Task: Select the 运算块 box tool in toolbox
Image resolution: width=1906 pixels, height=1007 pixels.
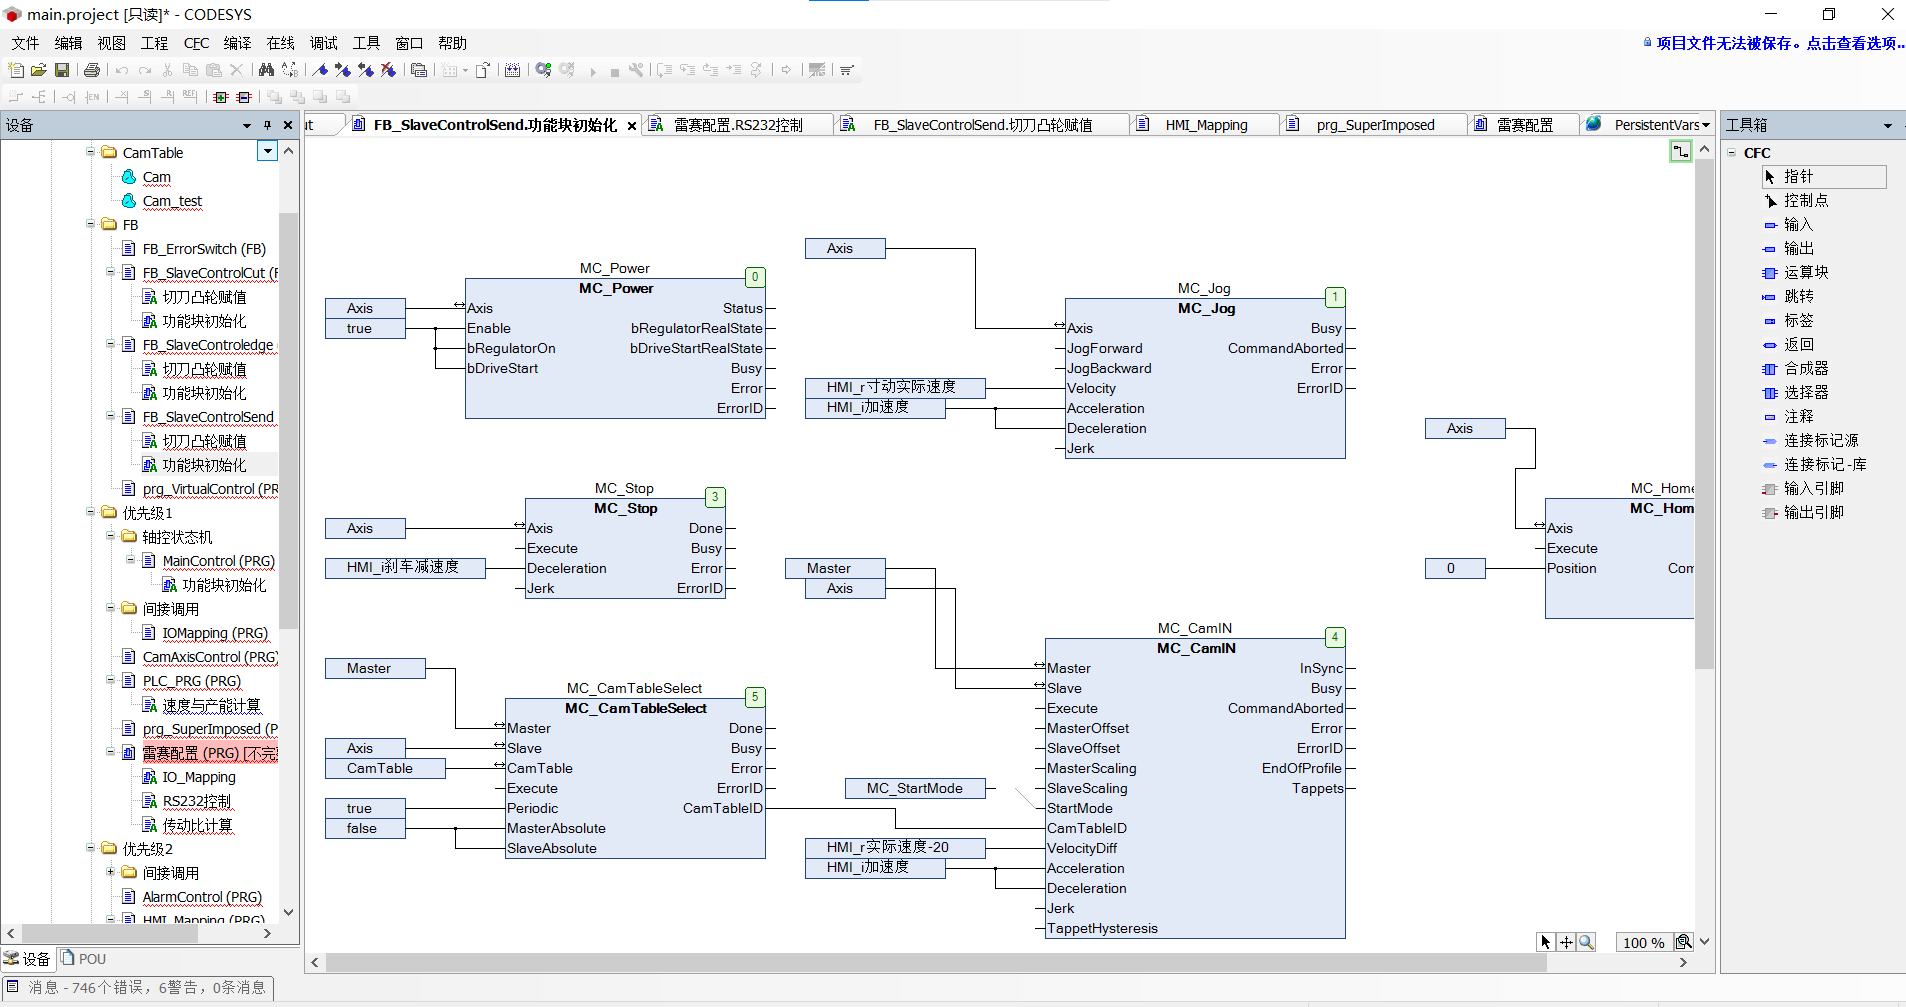Action: pos(1805,272)
